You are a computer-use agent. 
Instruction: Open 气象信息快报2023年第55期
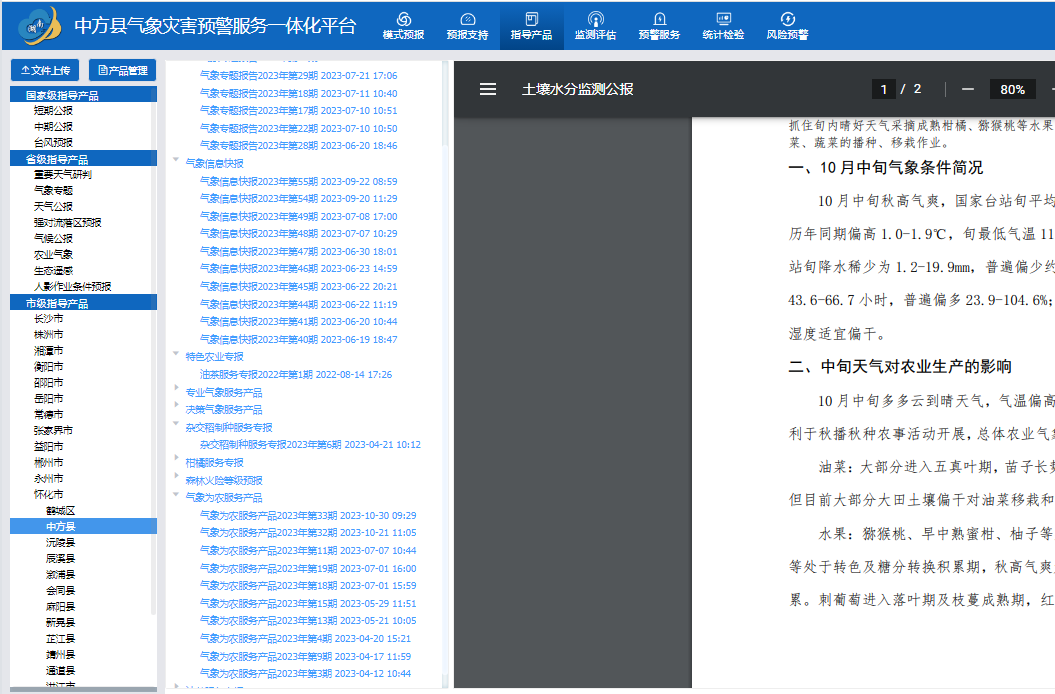click(x=298, y=182)
